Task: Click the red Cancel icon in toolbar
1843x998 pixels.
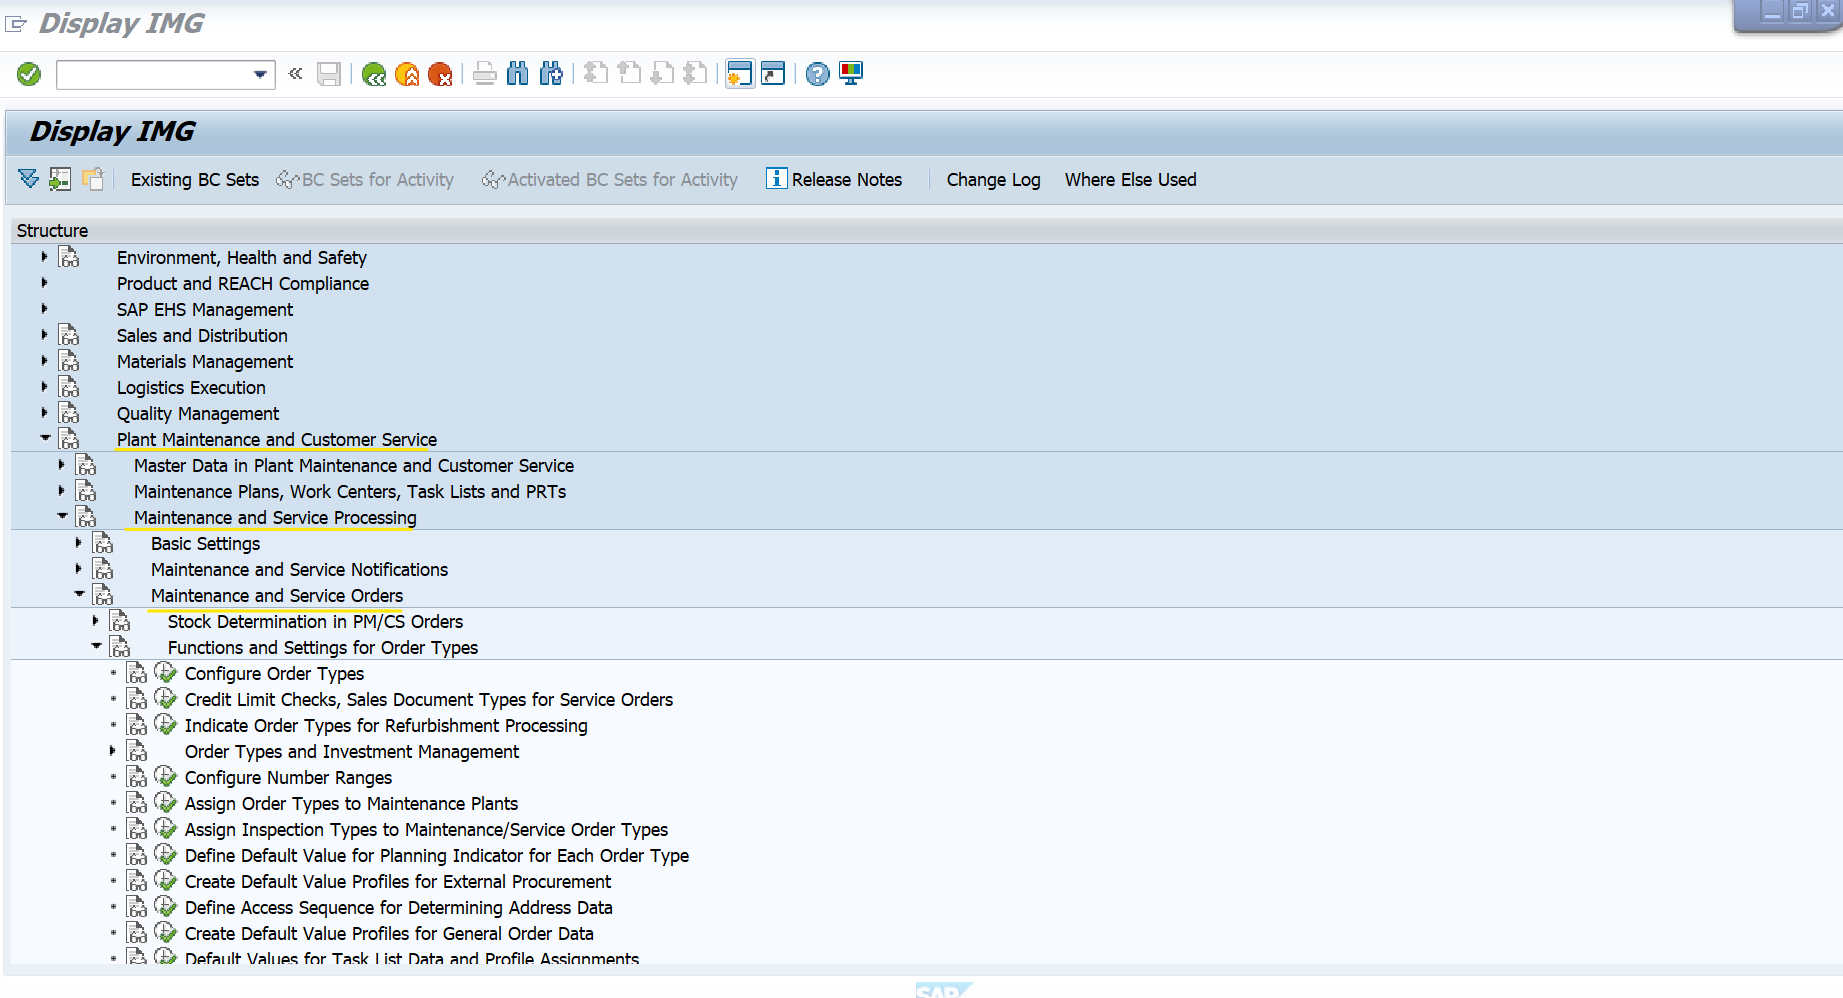Action: 440,74
